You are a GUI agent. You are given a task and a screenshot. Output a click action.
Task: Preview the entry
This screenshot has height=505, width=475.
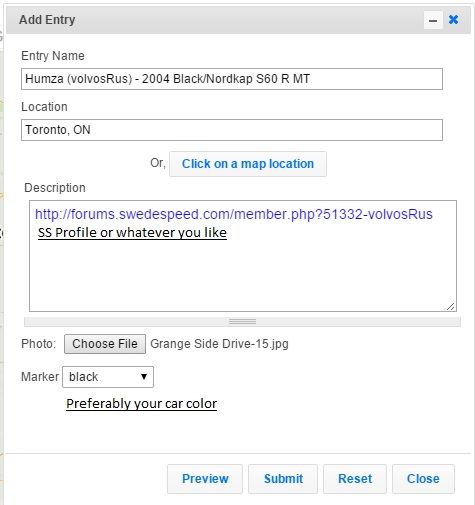pyautogui.click(x=205, y=479)
